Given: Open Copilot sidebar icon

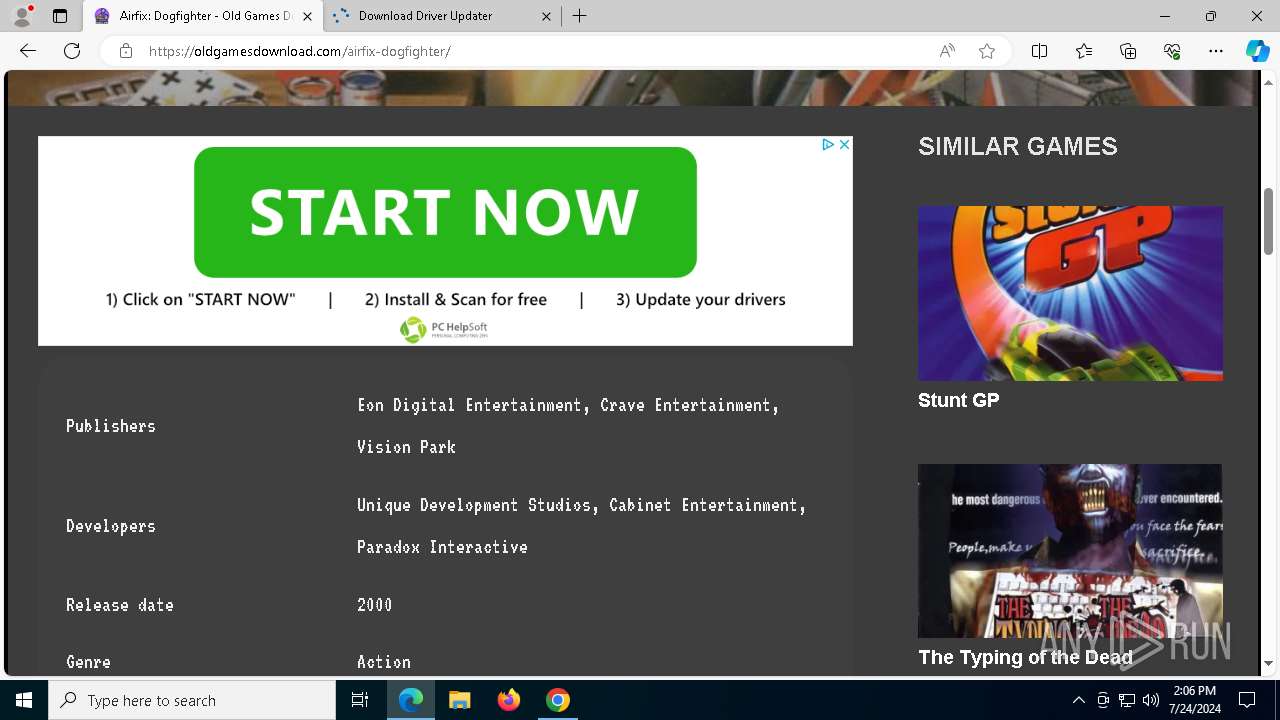Looking at the screenshot, I should click(1257, 51).
